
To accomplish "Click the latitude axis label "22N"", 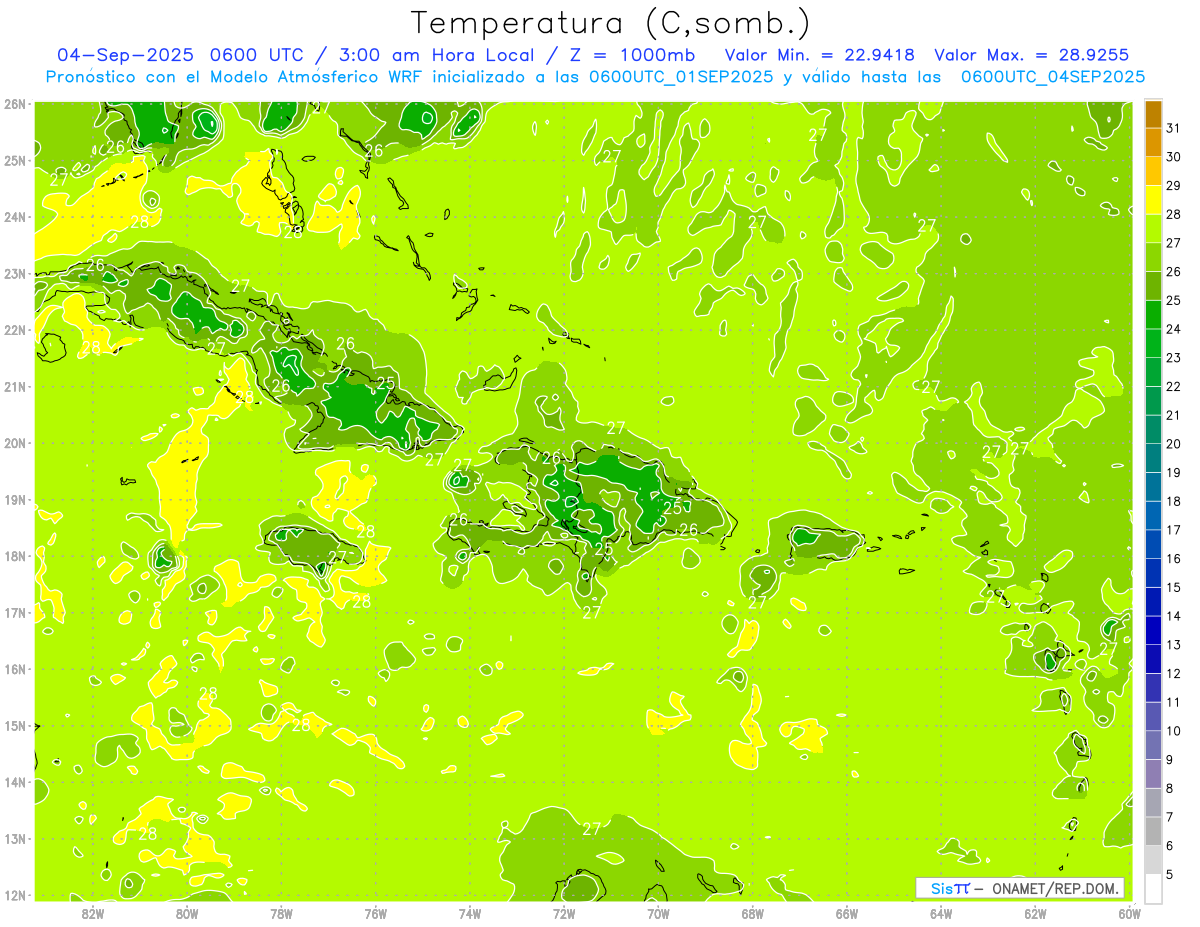I will (x=15, y=330).
